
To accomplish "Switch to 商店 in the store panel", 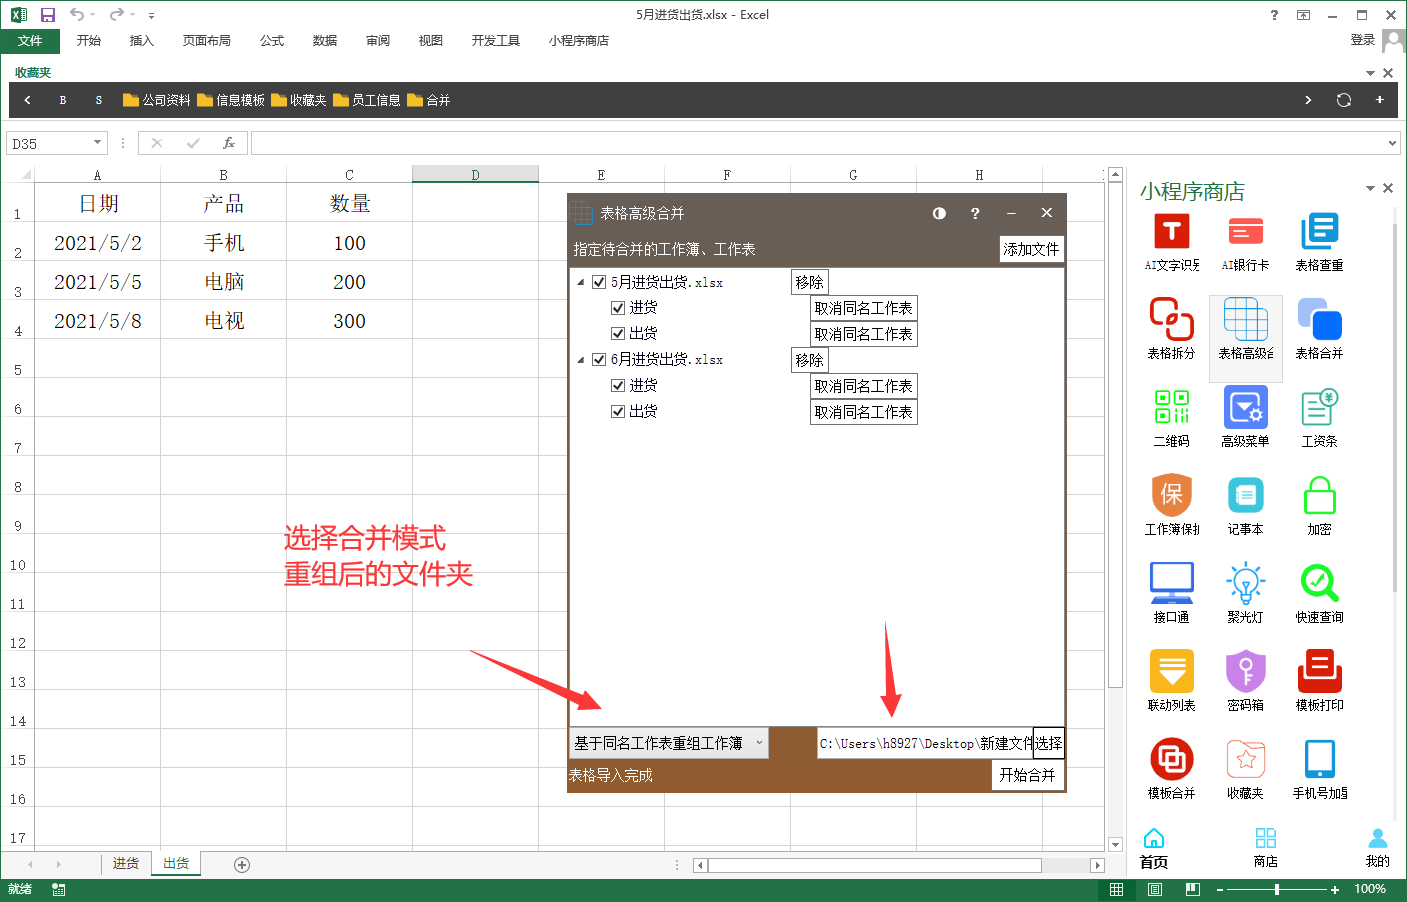I will pyautogui.click(x=1266, y=848).
